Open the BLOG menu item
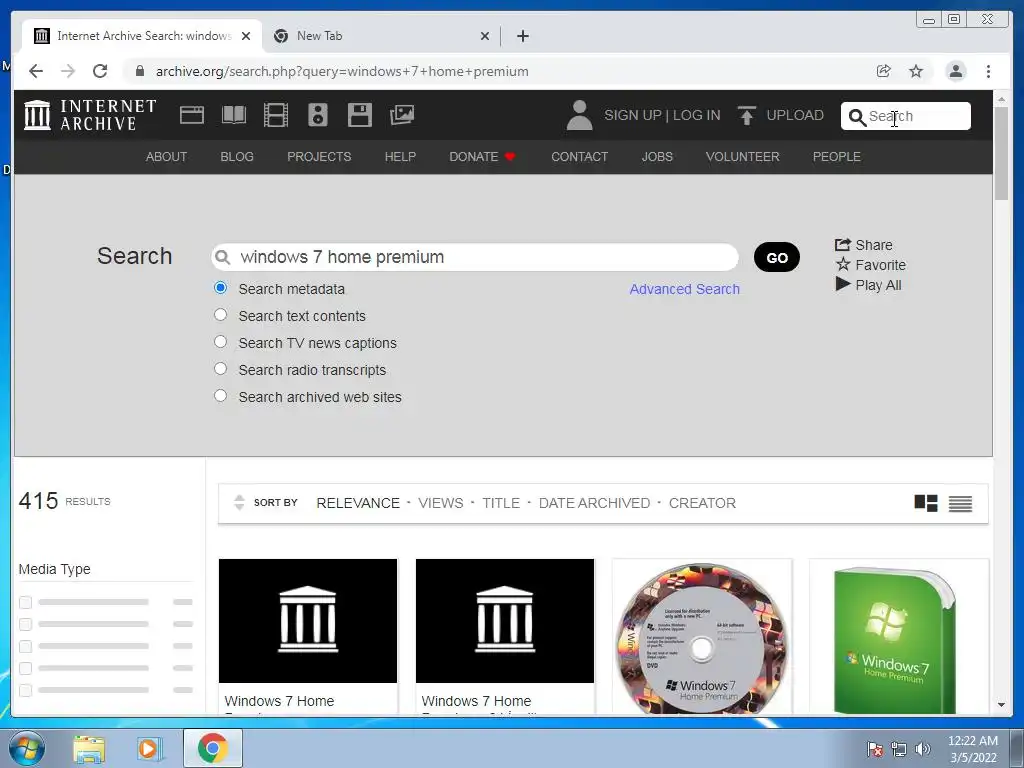The height and width of the screenshot is (768, 1024). pos(237,157)
